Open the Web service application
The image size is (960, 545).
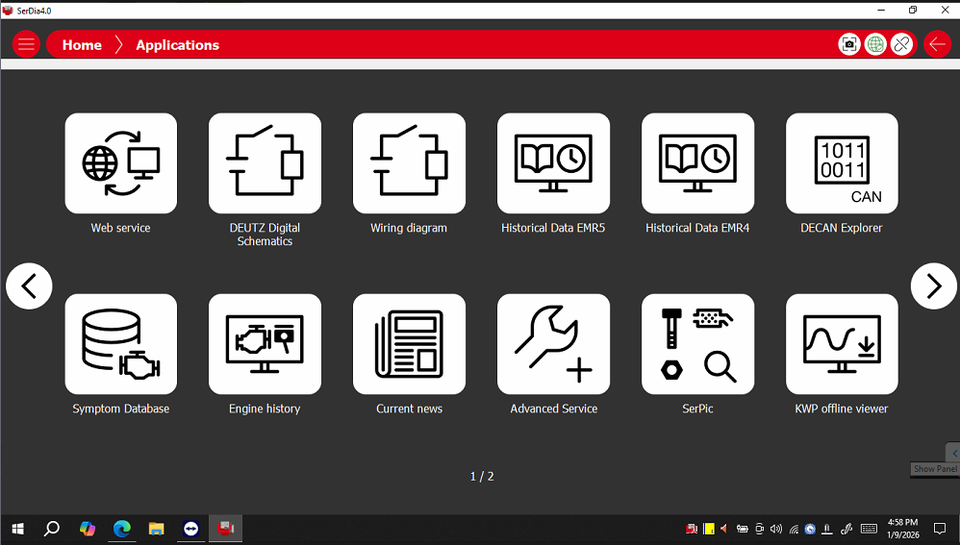pos(121,164)
